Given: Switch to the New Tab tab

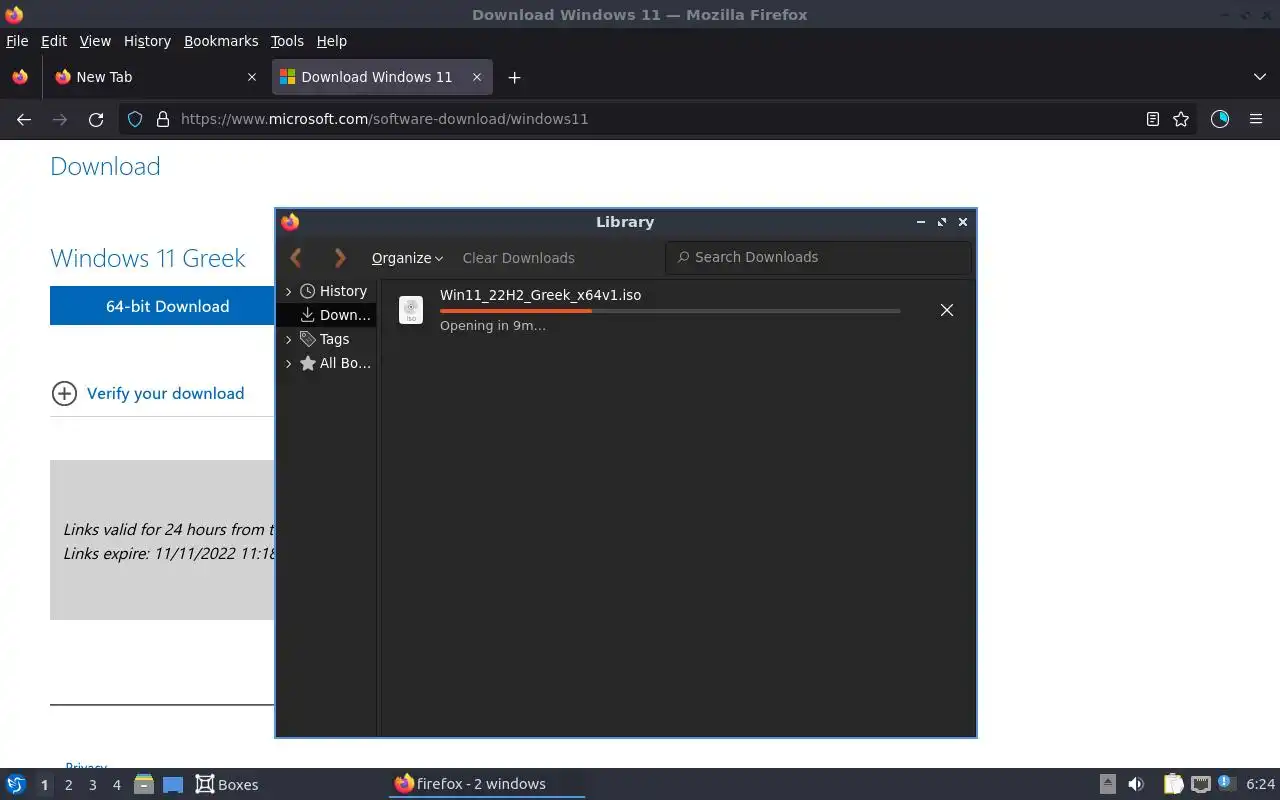Looking at the screenshot, I should (x=155, y=77).
